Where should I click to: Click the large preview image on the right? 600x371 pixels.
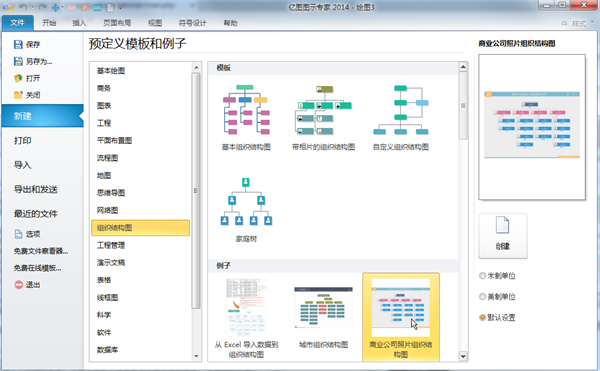point(532,127)
